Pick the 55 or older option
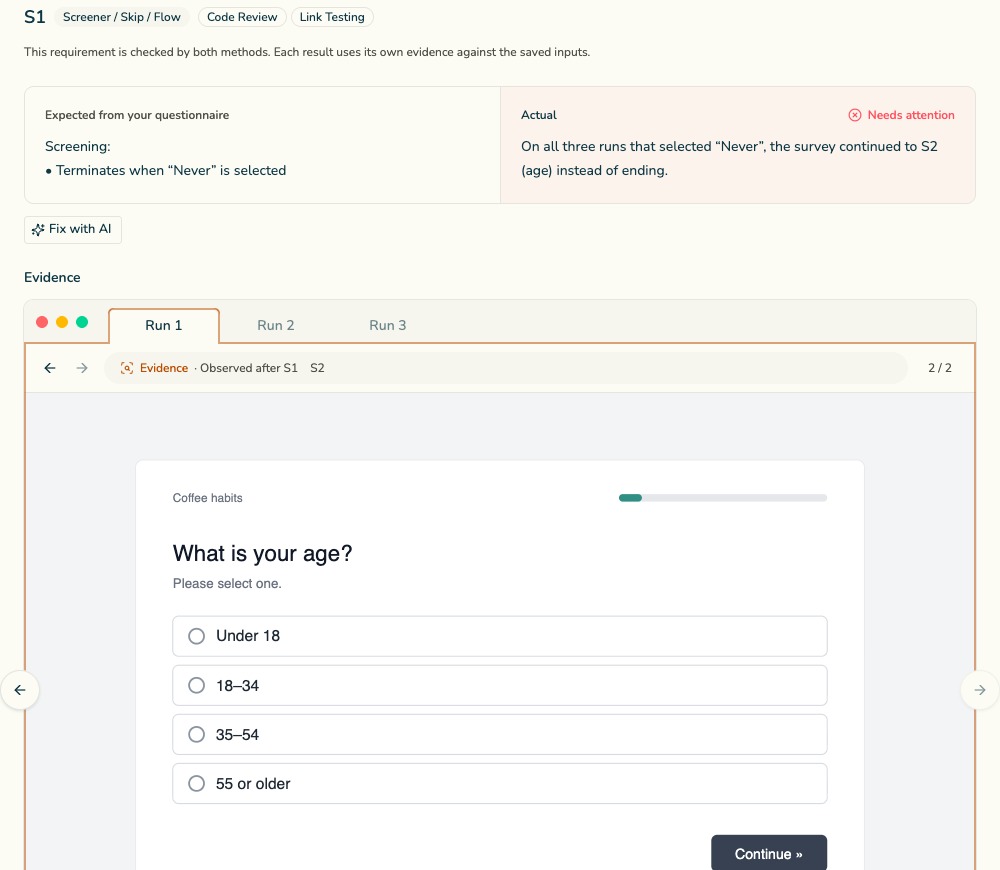 tap(500, 784)
